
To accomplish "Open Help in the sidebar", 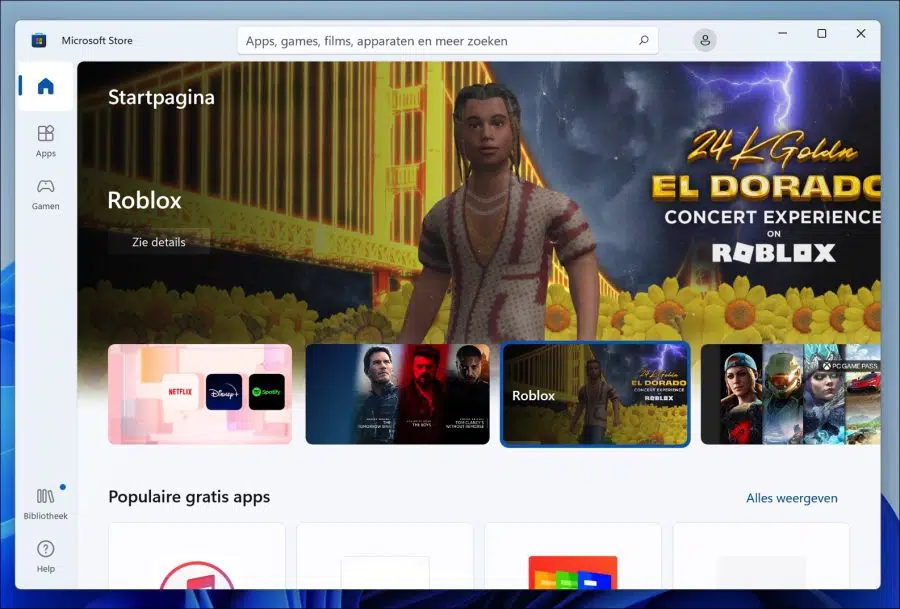I will coord(46,557).
